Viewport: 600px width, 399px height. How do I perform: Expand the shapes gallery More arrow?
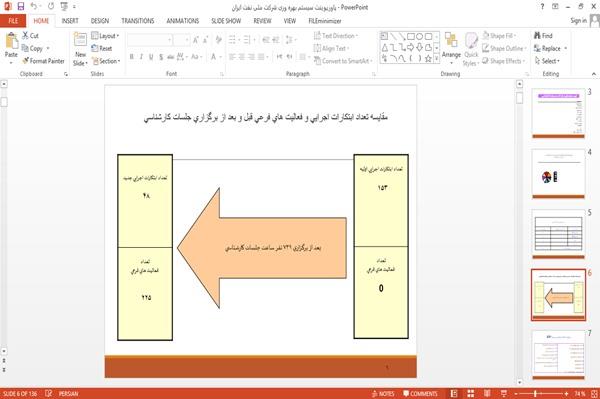pyautogui.click(x=436, y=58)
